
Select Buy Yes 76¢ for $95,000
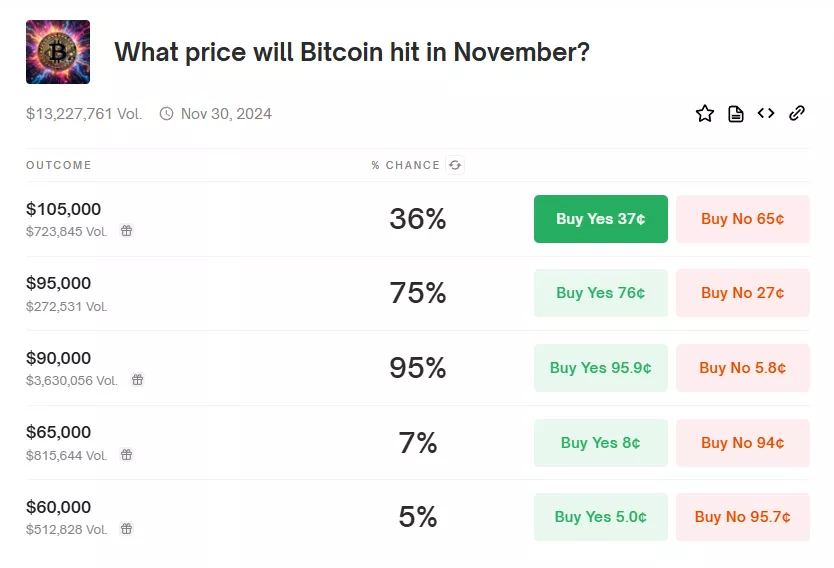click(x=600, y=293)
